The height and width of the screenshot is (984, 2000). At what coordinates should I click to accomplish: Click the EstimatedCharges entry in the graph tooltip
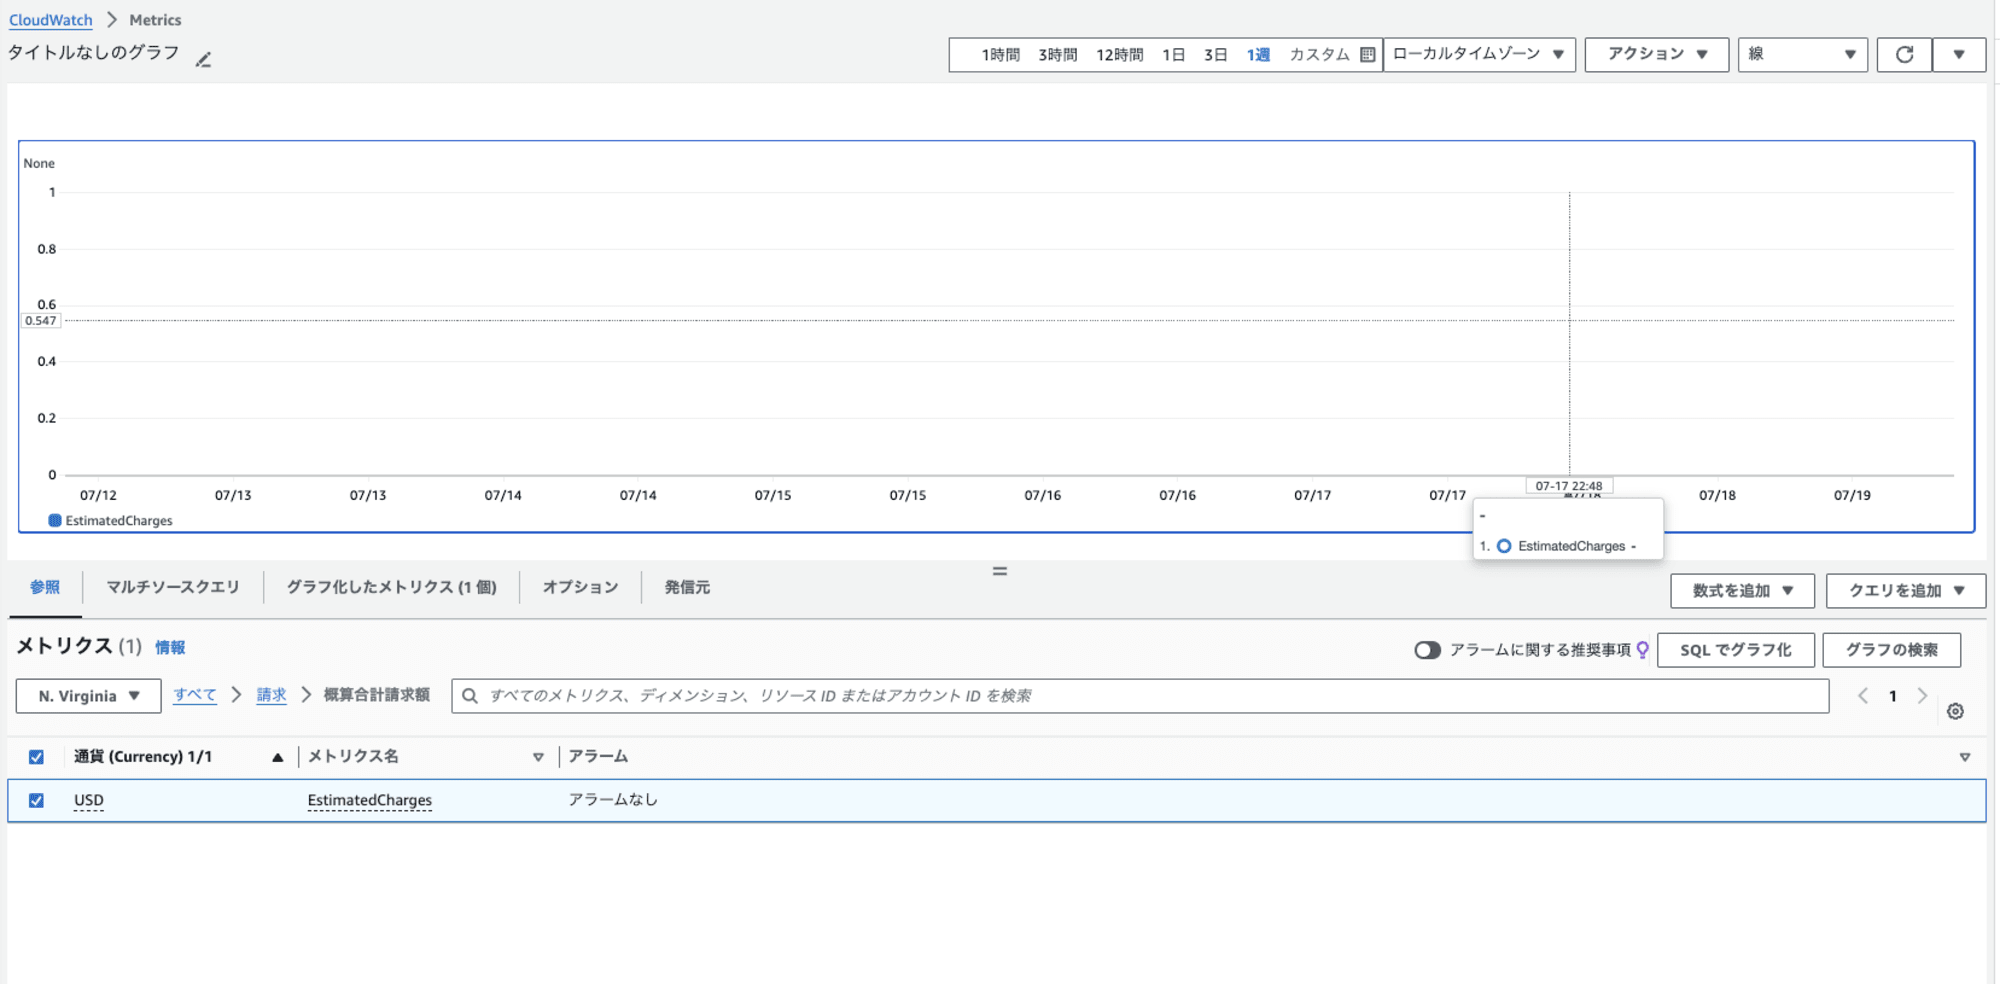click(1571, 546)
